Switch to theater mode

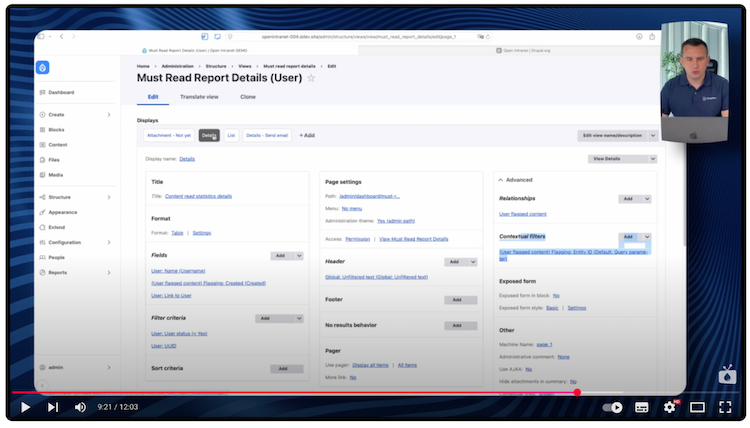coord(697,407)
